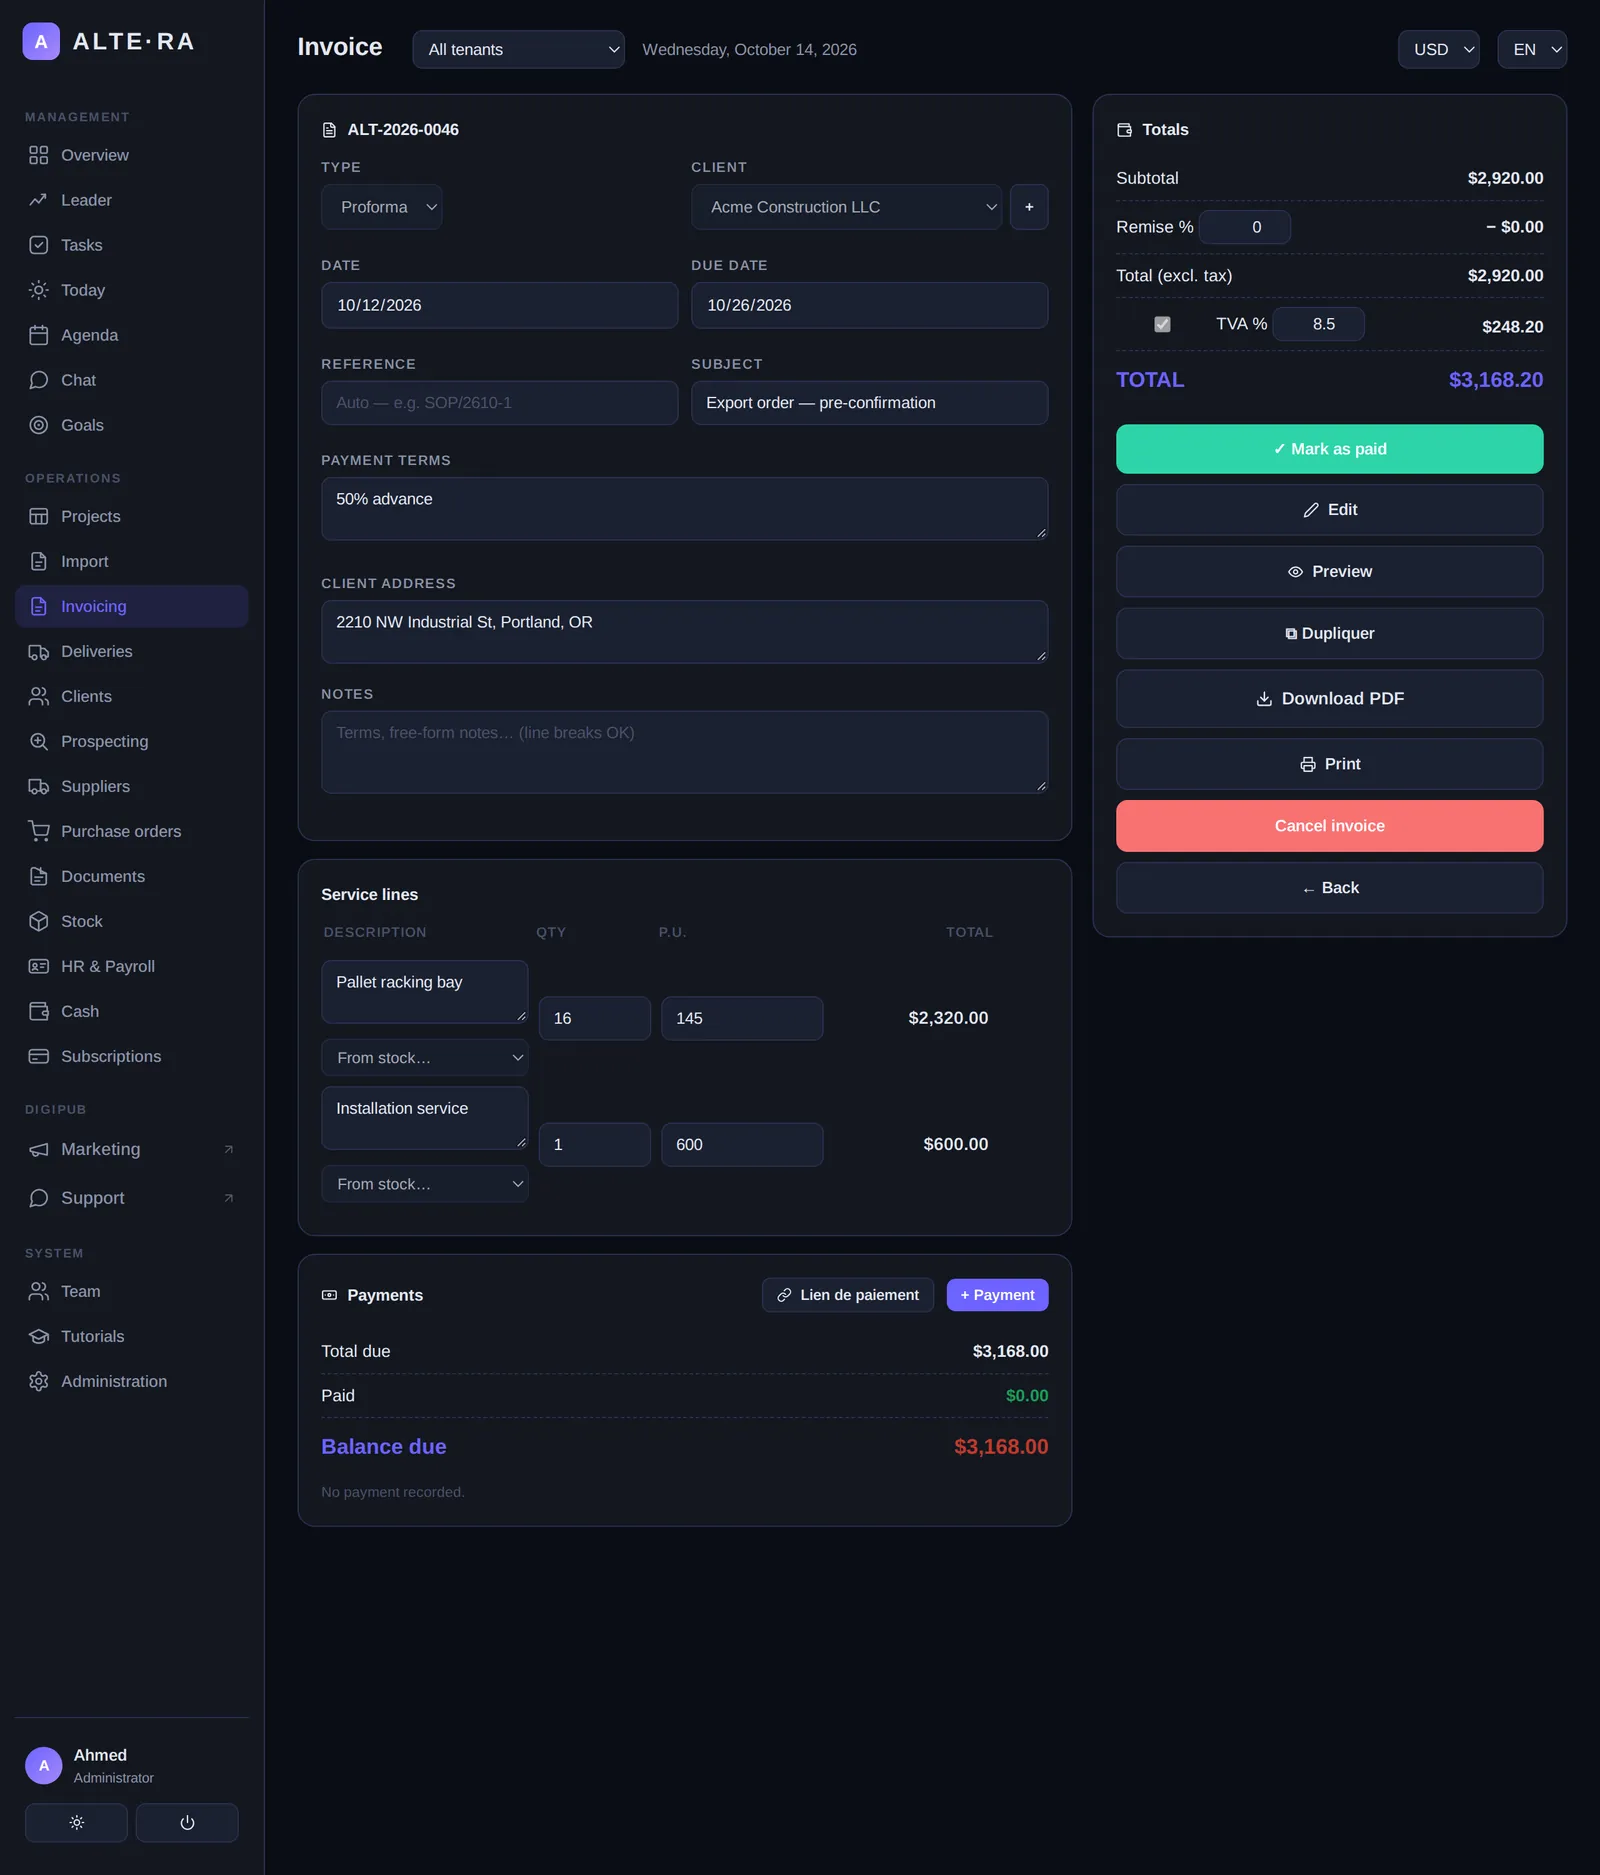
Task: Click the ALTE·RA logo icon
Action: pyautogui.click(x=41, y=42)
